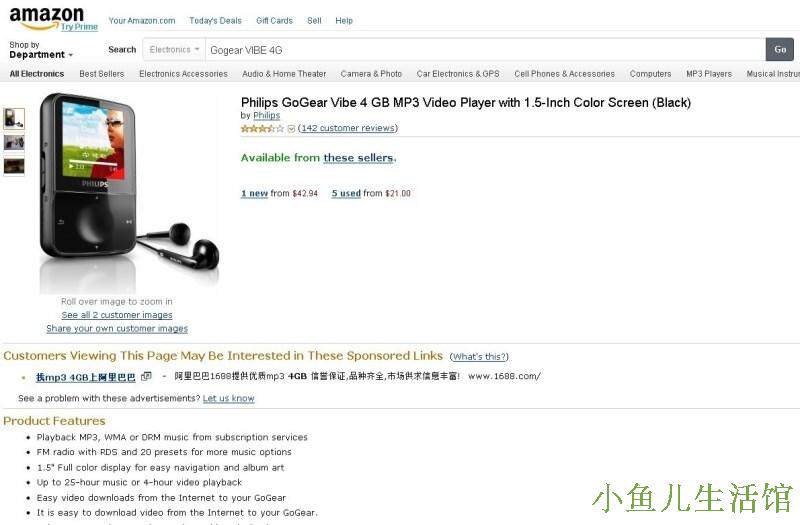Click the '1 new' offers link
The height and width of the screenshot is (525, 800).
point(254,193)
